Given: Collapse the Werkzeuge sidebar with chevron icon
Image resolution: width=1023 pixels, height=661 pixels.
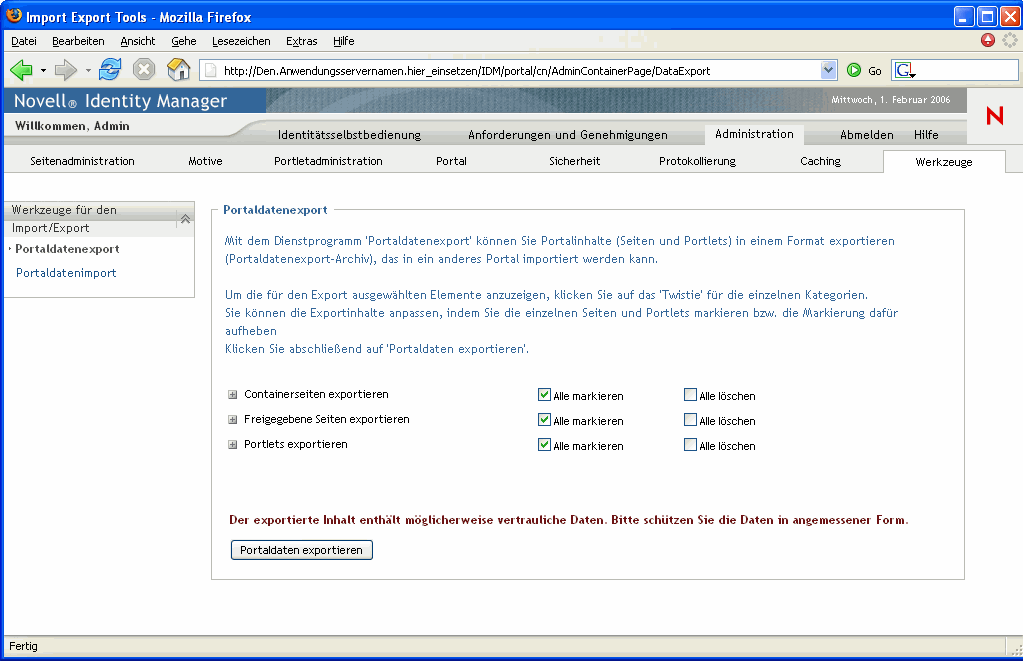Looking at the screenshot, I should (185, 219).
